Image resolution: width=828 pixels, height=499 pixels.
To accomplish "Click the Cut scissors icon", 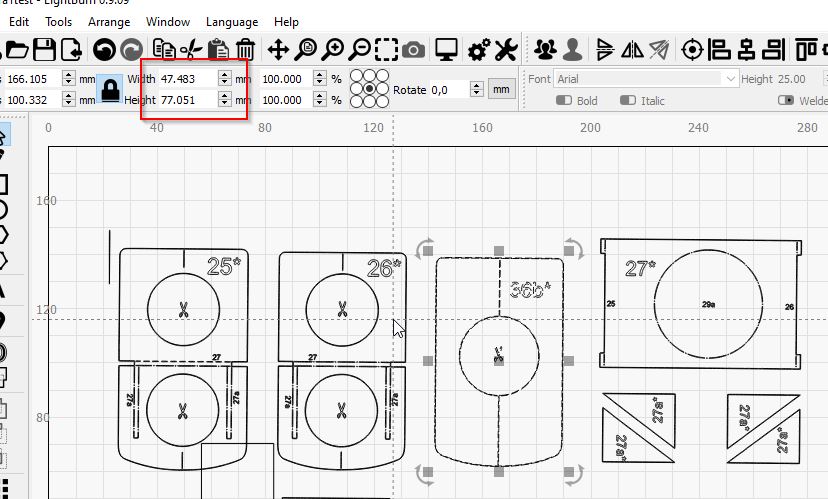I will [192, 49].
